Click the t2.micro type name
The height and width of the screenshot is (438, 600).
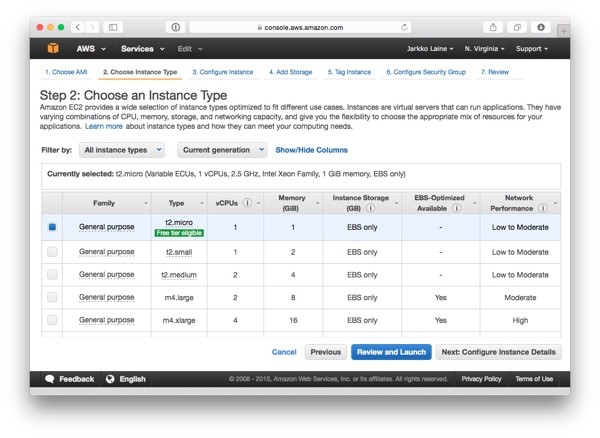[x=179, y=222]
